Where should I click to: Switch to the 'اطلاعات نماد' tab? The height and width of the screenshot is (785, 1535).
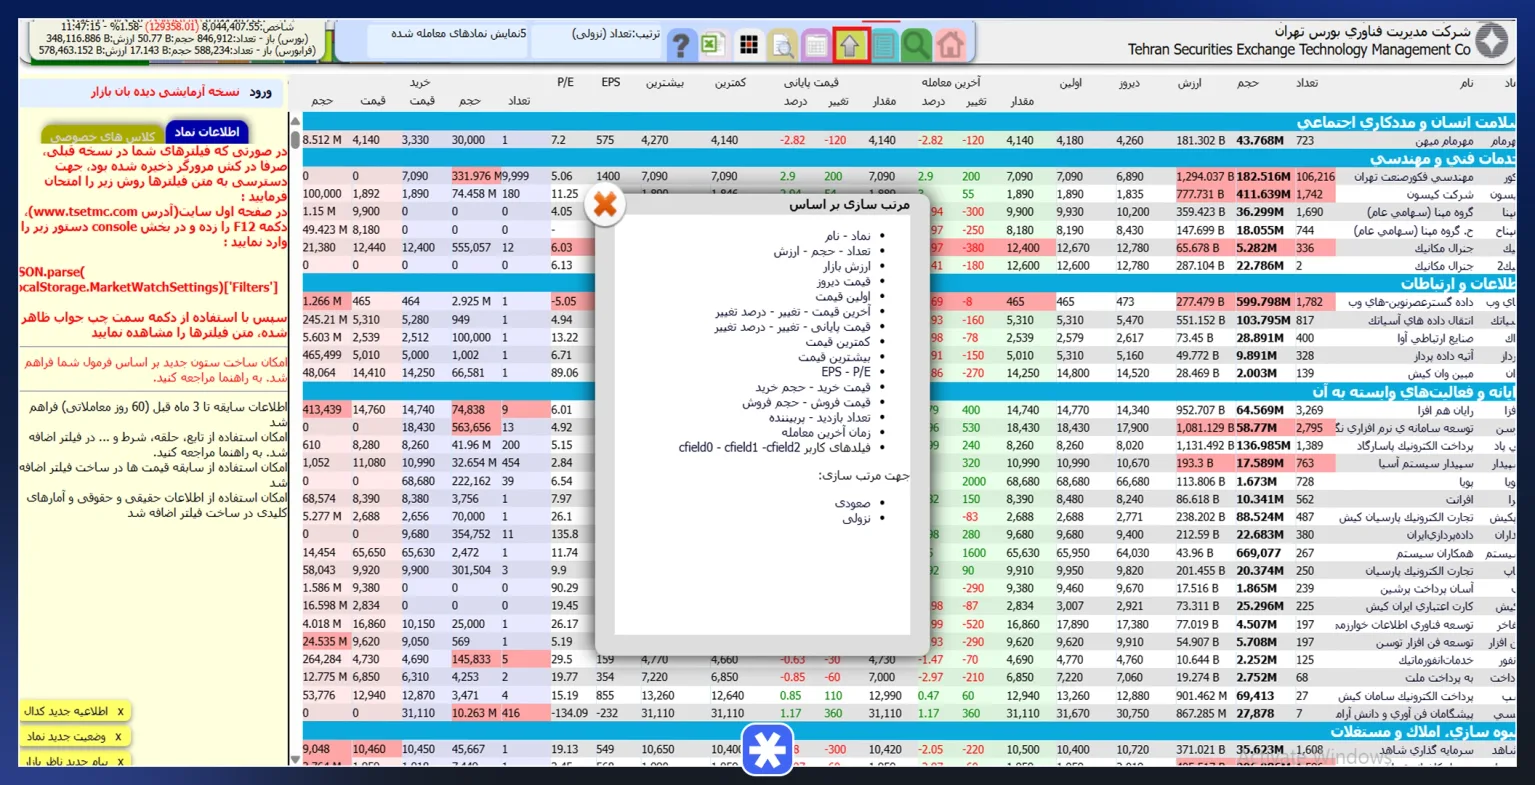point(207,131)
